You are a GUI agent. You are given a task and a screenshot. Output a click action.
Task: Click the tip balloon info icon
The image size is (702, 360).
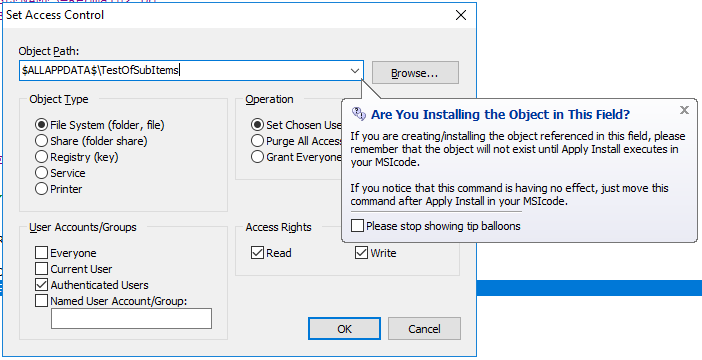click(359, 114)
